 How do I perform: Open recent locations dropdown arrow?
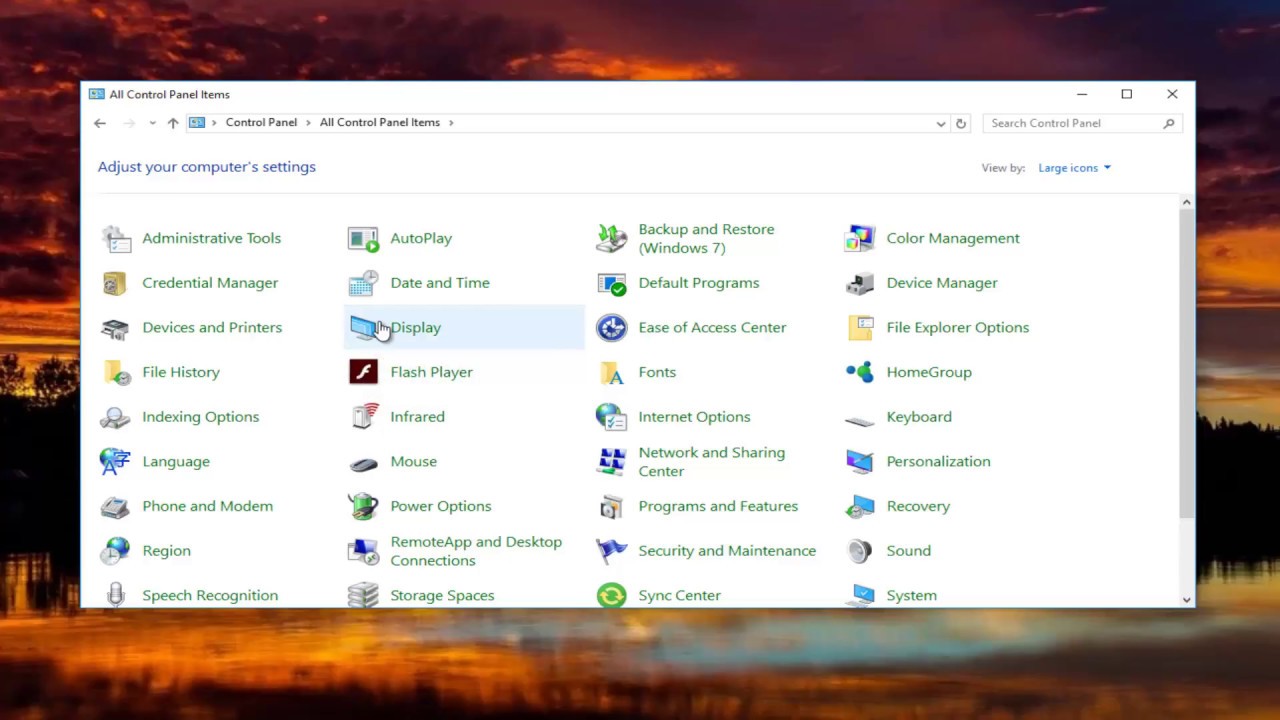click(152, 123)
